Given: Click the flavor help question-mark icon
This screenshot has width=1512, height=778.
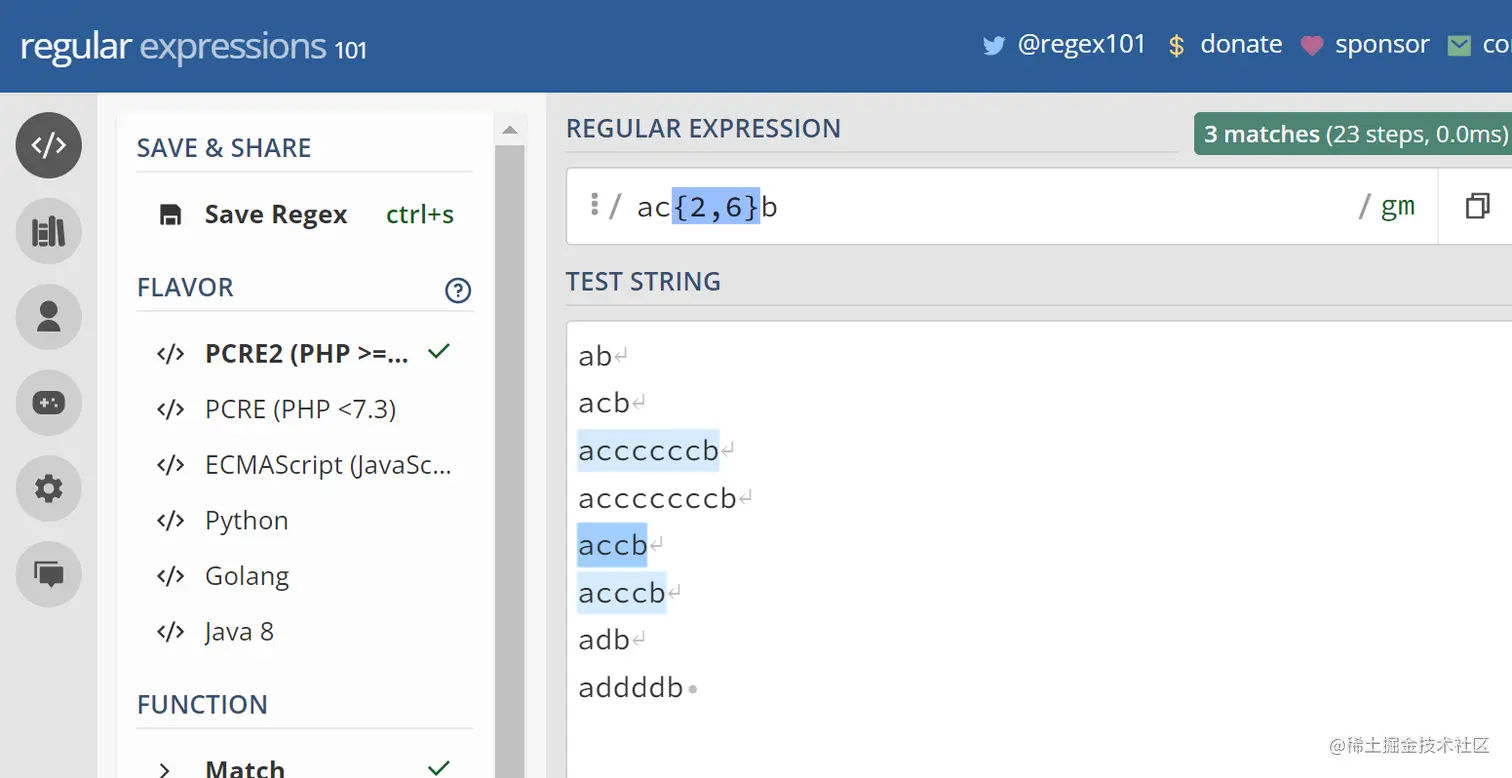Looking at the screenshot, I should tap(457, 290).
